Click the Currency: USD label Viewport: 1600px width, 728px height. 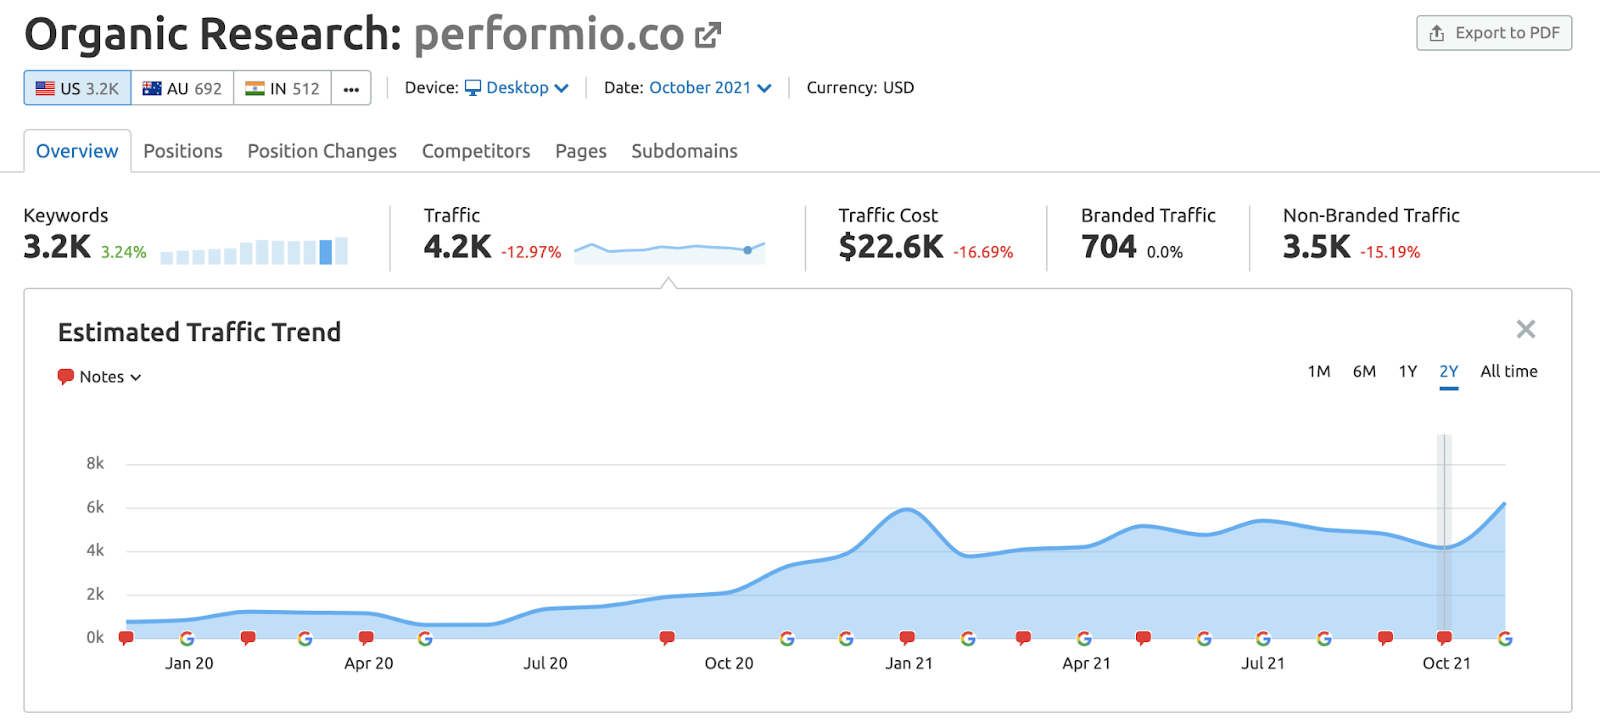point(860,88)
